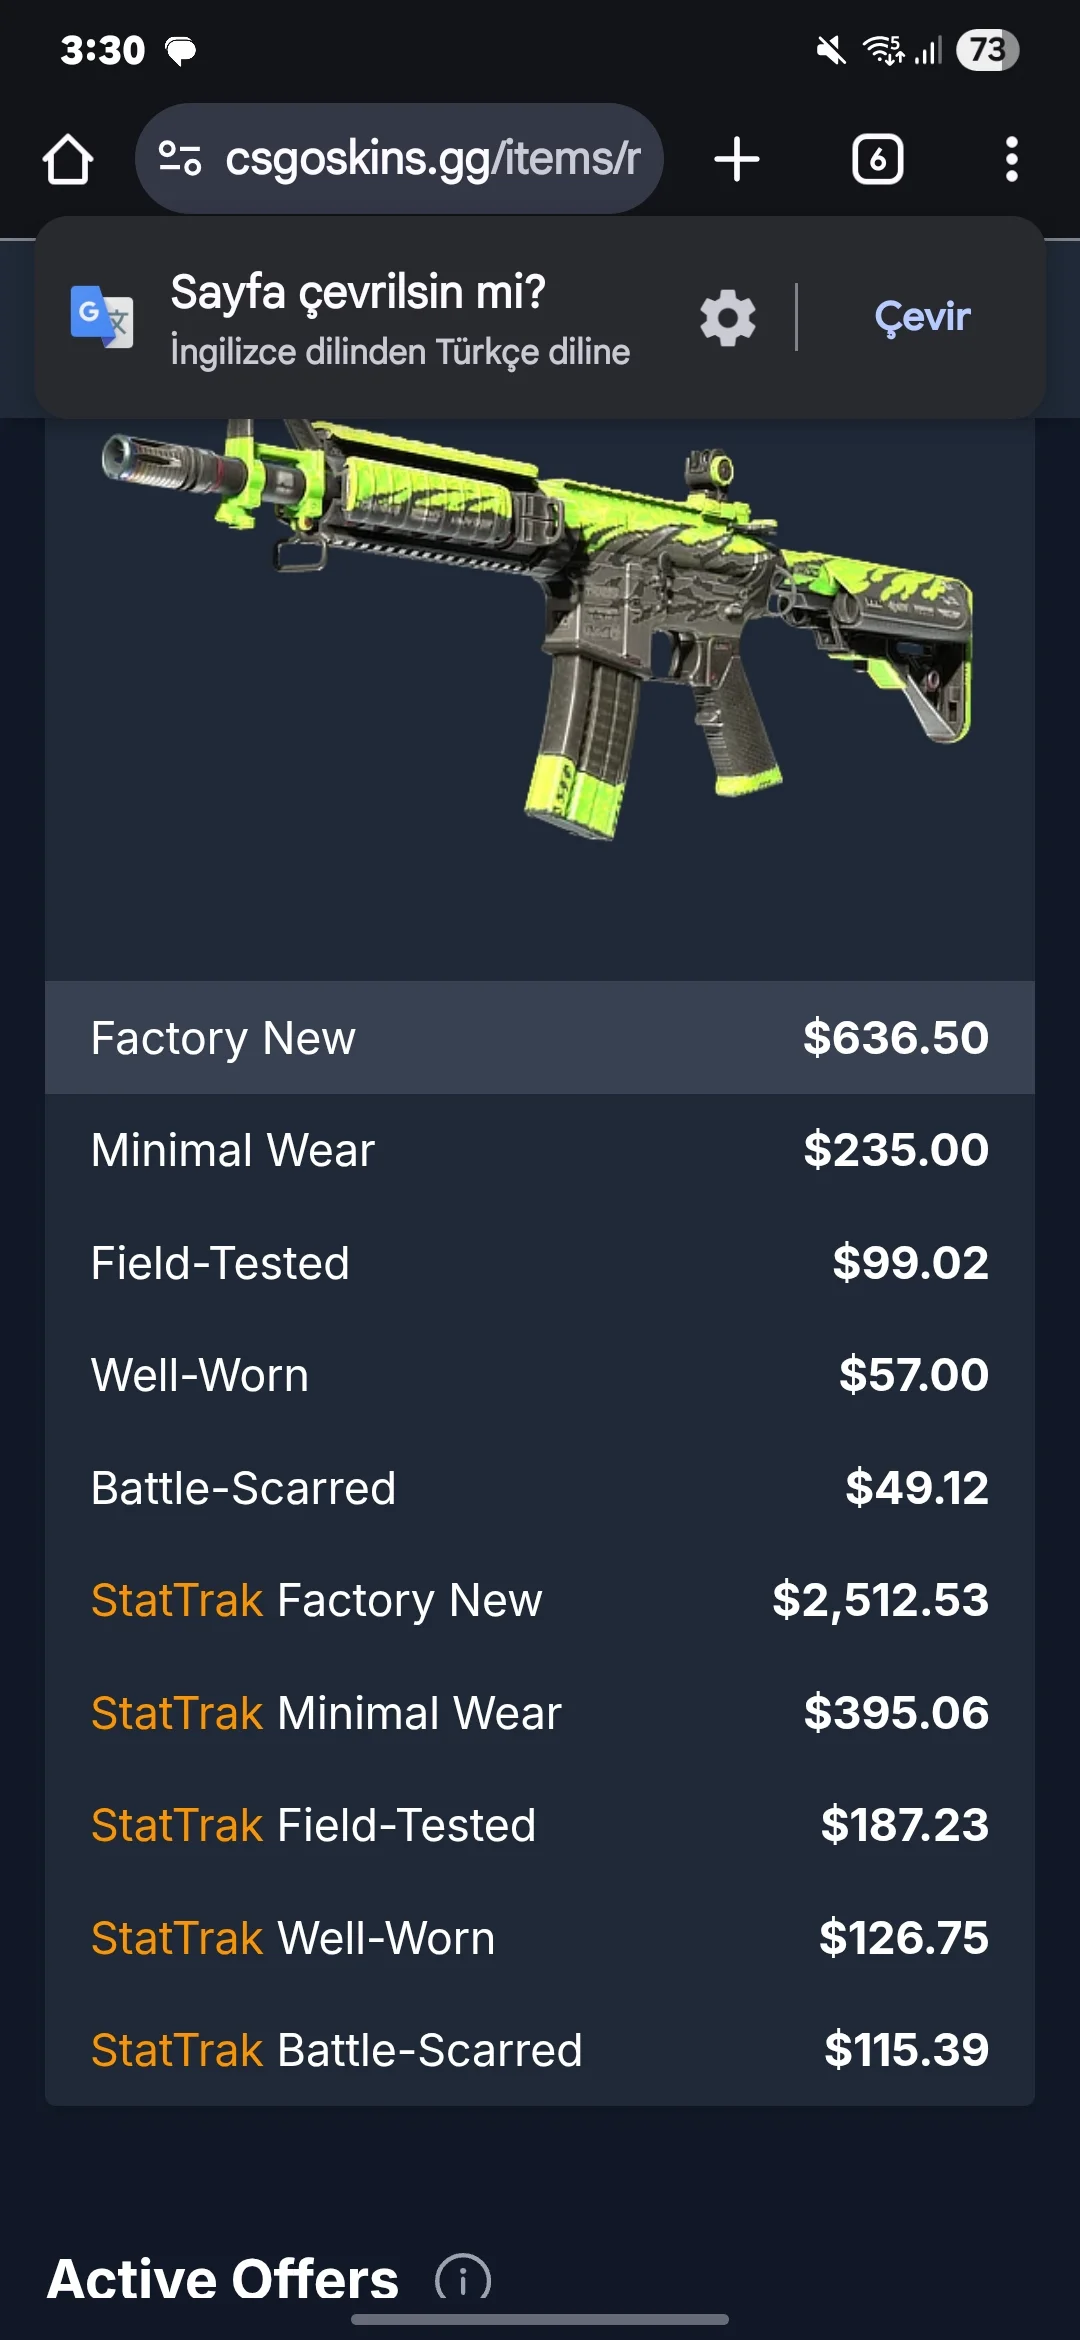Select the Battle-Scarred condition row
The image size is (1080, 2340).
tap(540, 1487)
